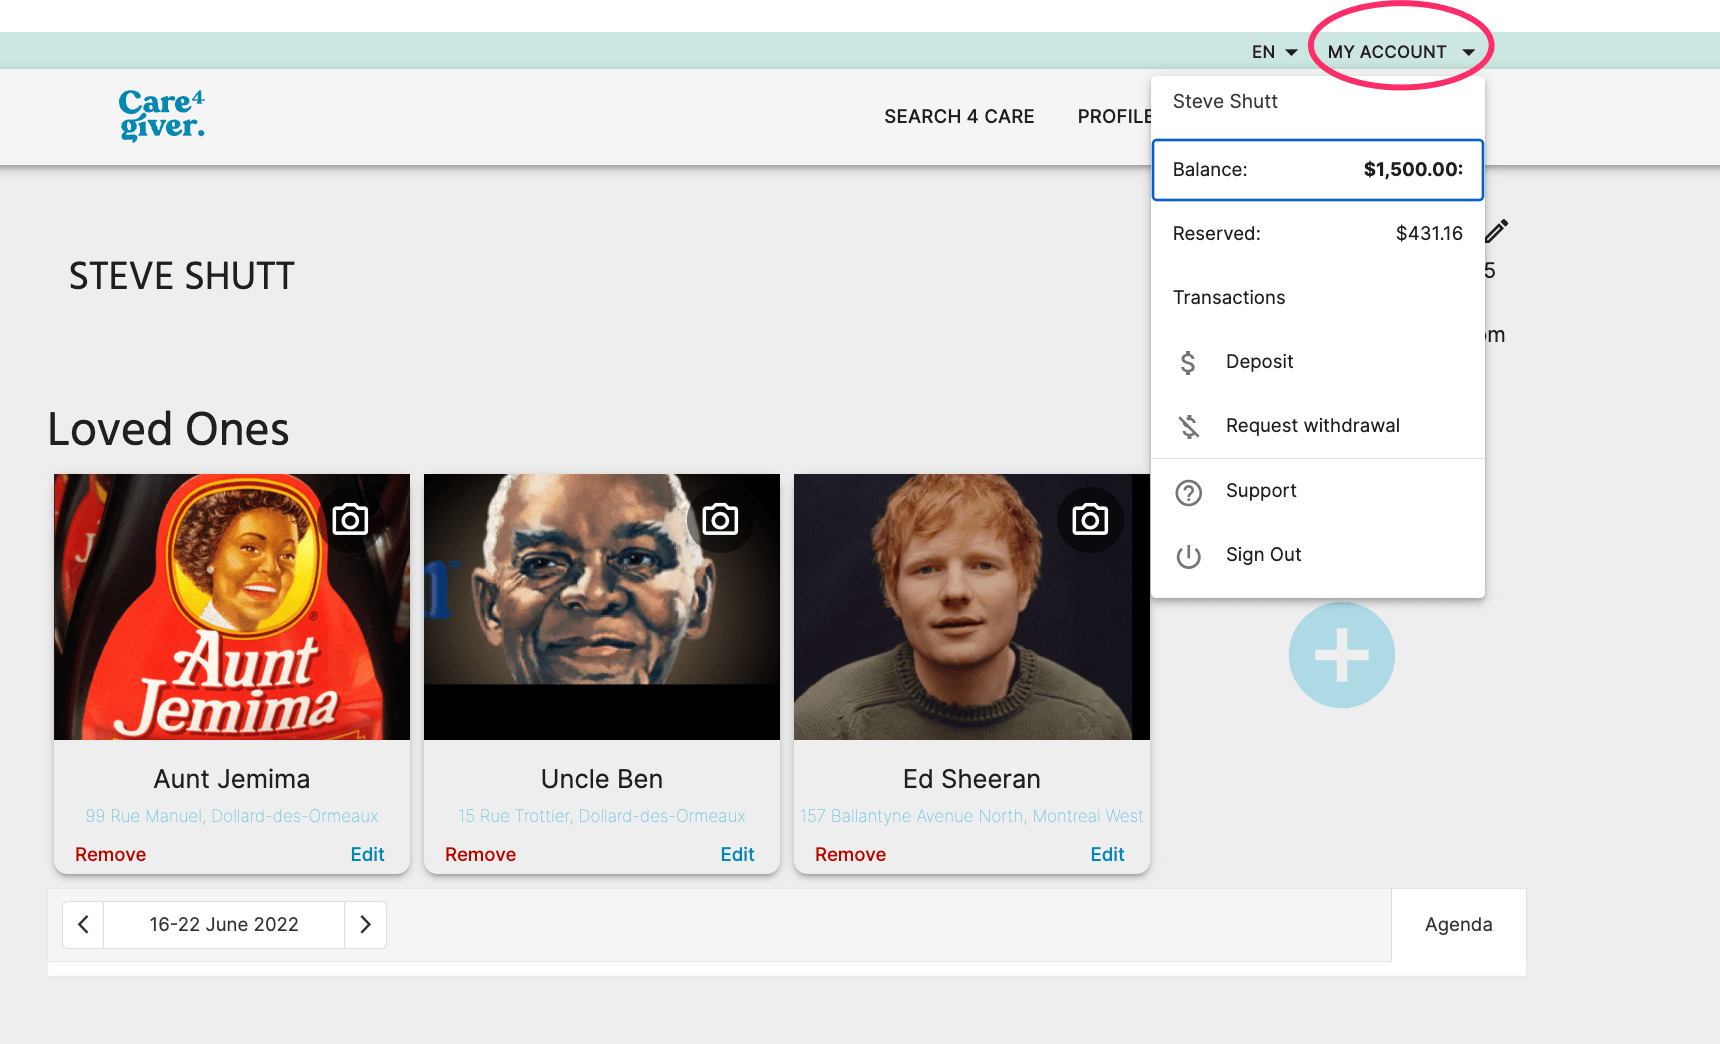The width and height of the screenshot is (1720, 1044).
Task: Change Uncle Ben's photo via camera icon
Action: click(x=720, y=519)
